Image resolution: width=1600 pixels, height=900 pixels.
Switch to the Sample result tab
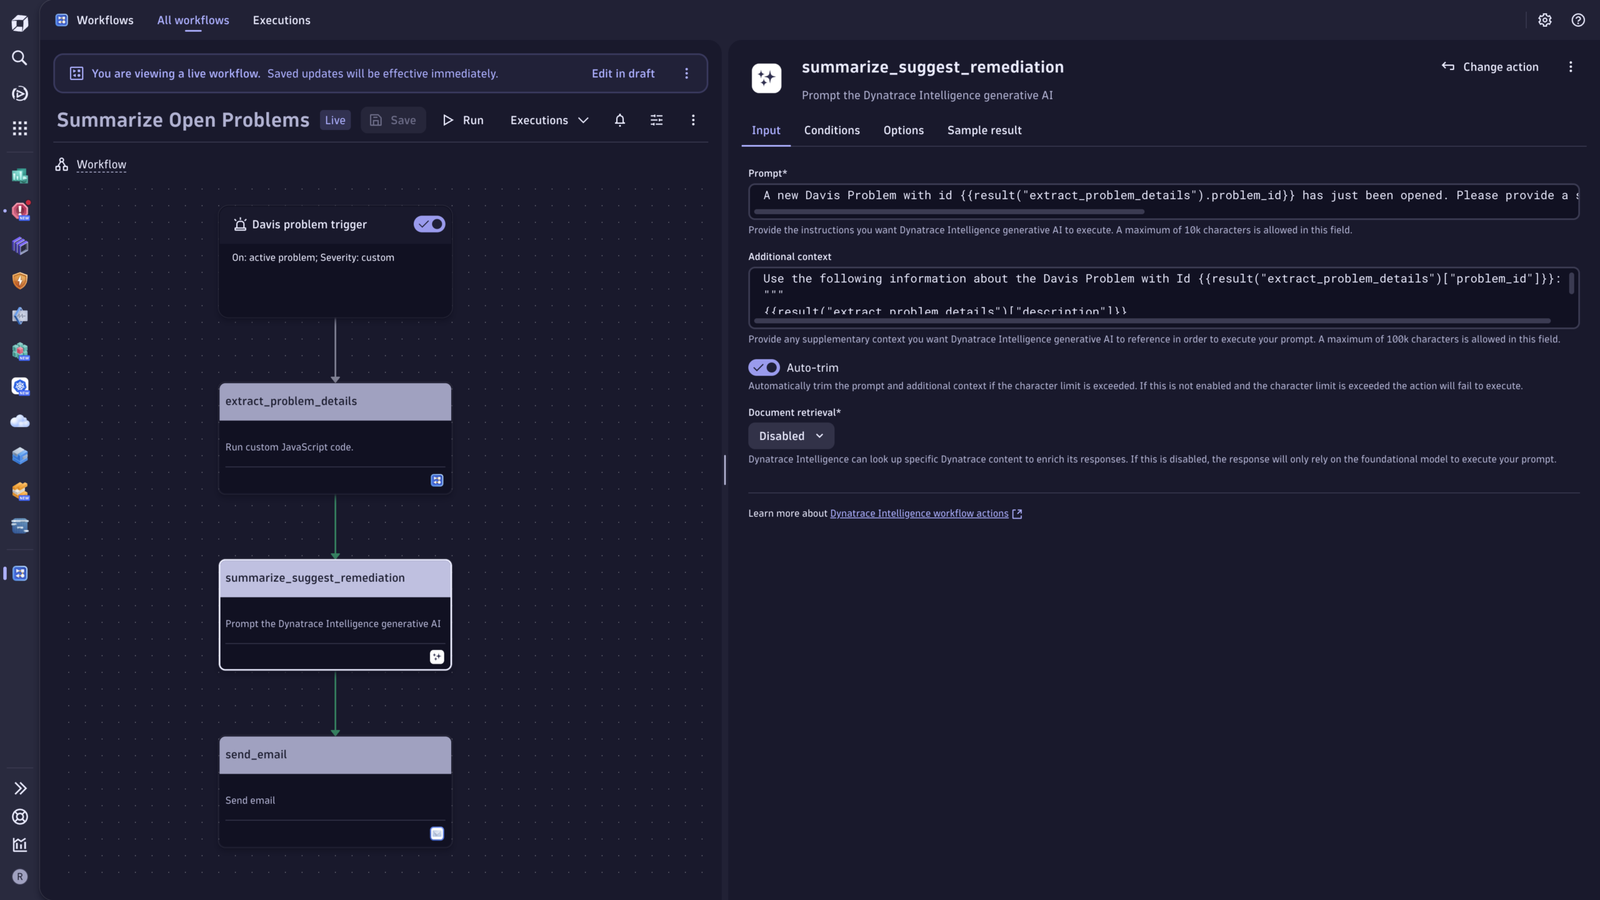(x=984, y=131)
